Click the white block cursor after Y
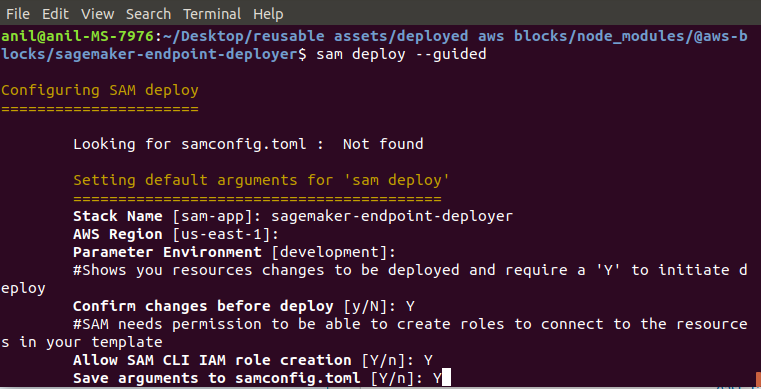The height and width of the screenshot is (389, 761). 447,378
